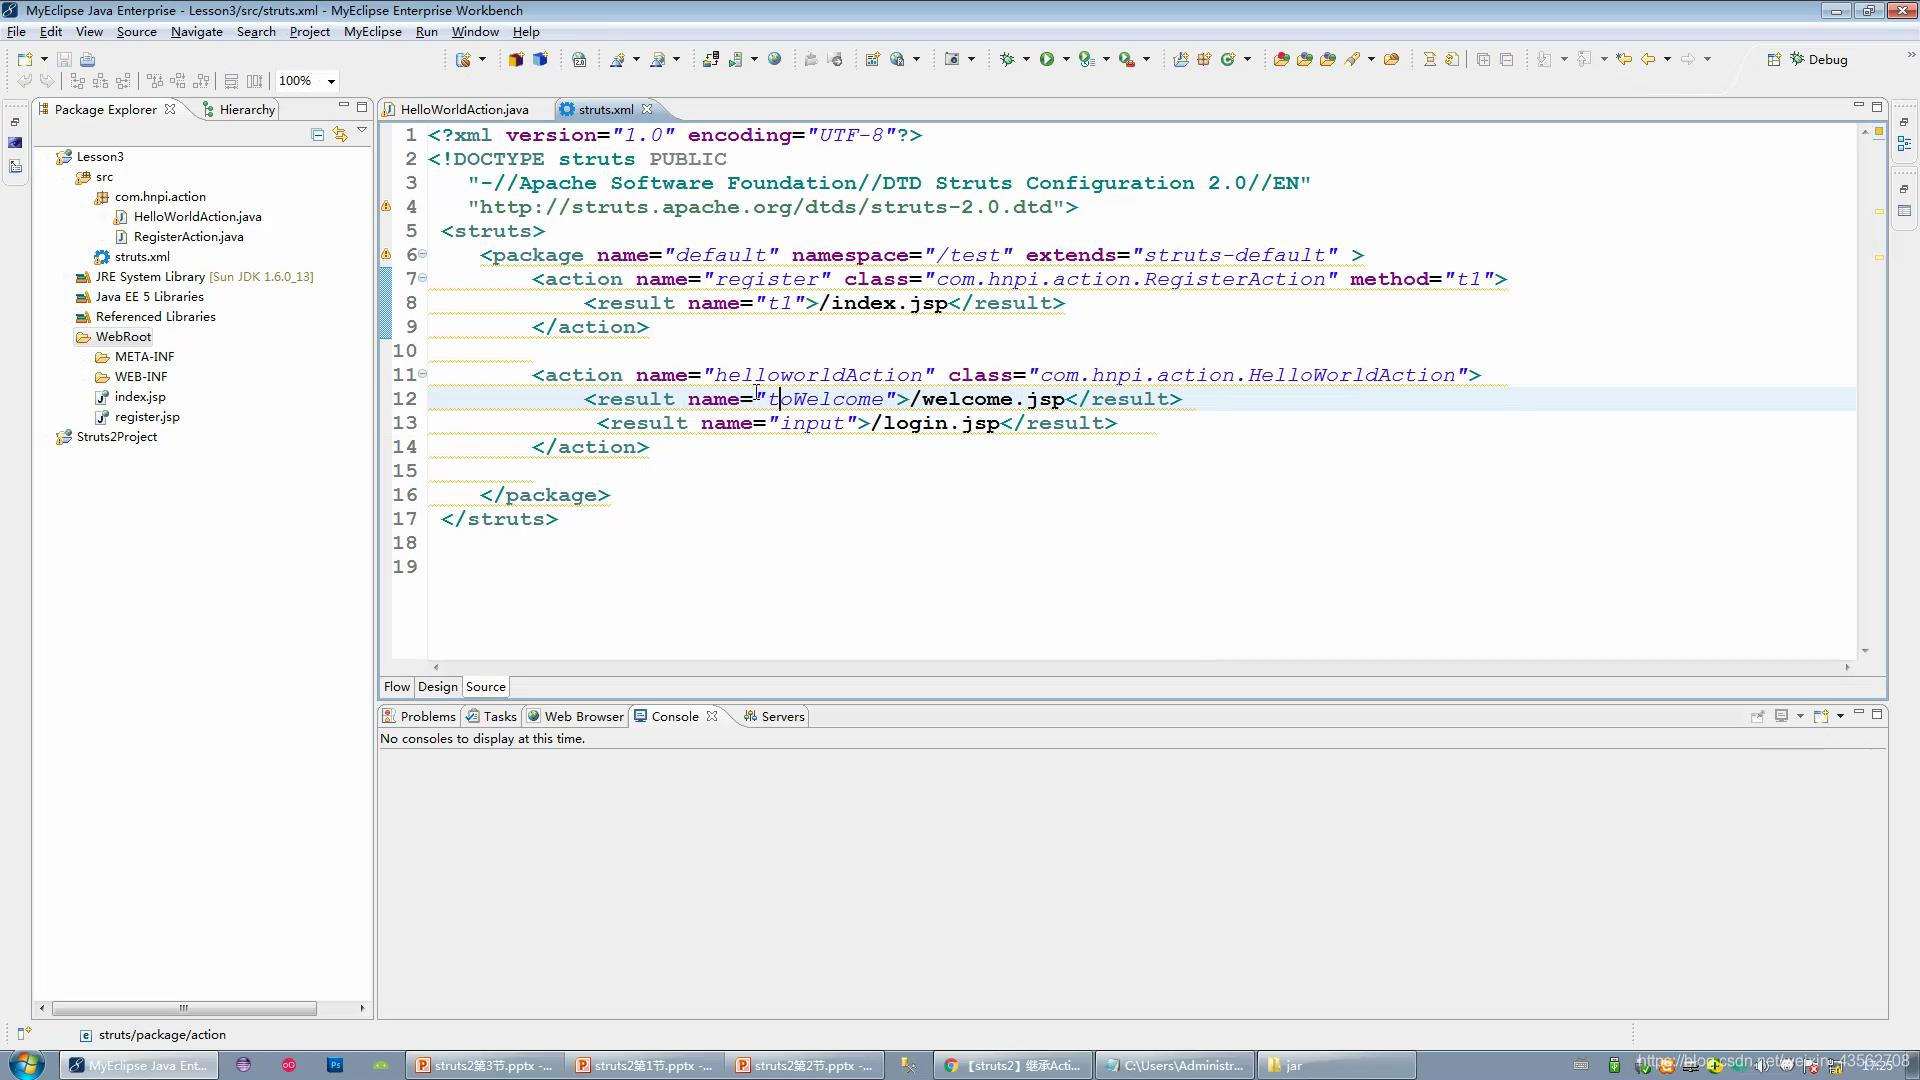This screenshot has height=1080, width=1920.
Task: Collapse the action fold on line 7
Action: click(x=422, y=278)
